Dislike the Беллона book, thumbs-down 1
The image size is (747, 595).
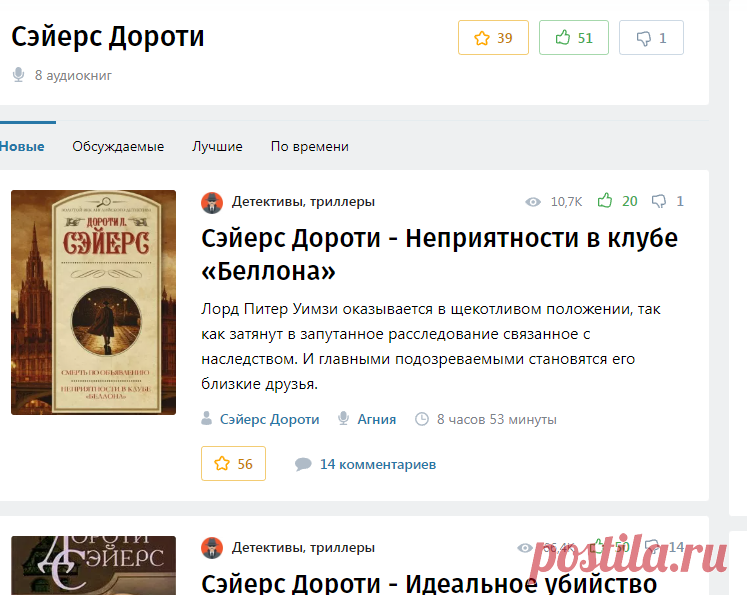click(667, 201)
